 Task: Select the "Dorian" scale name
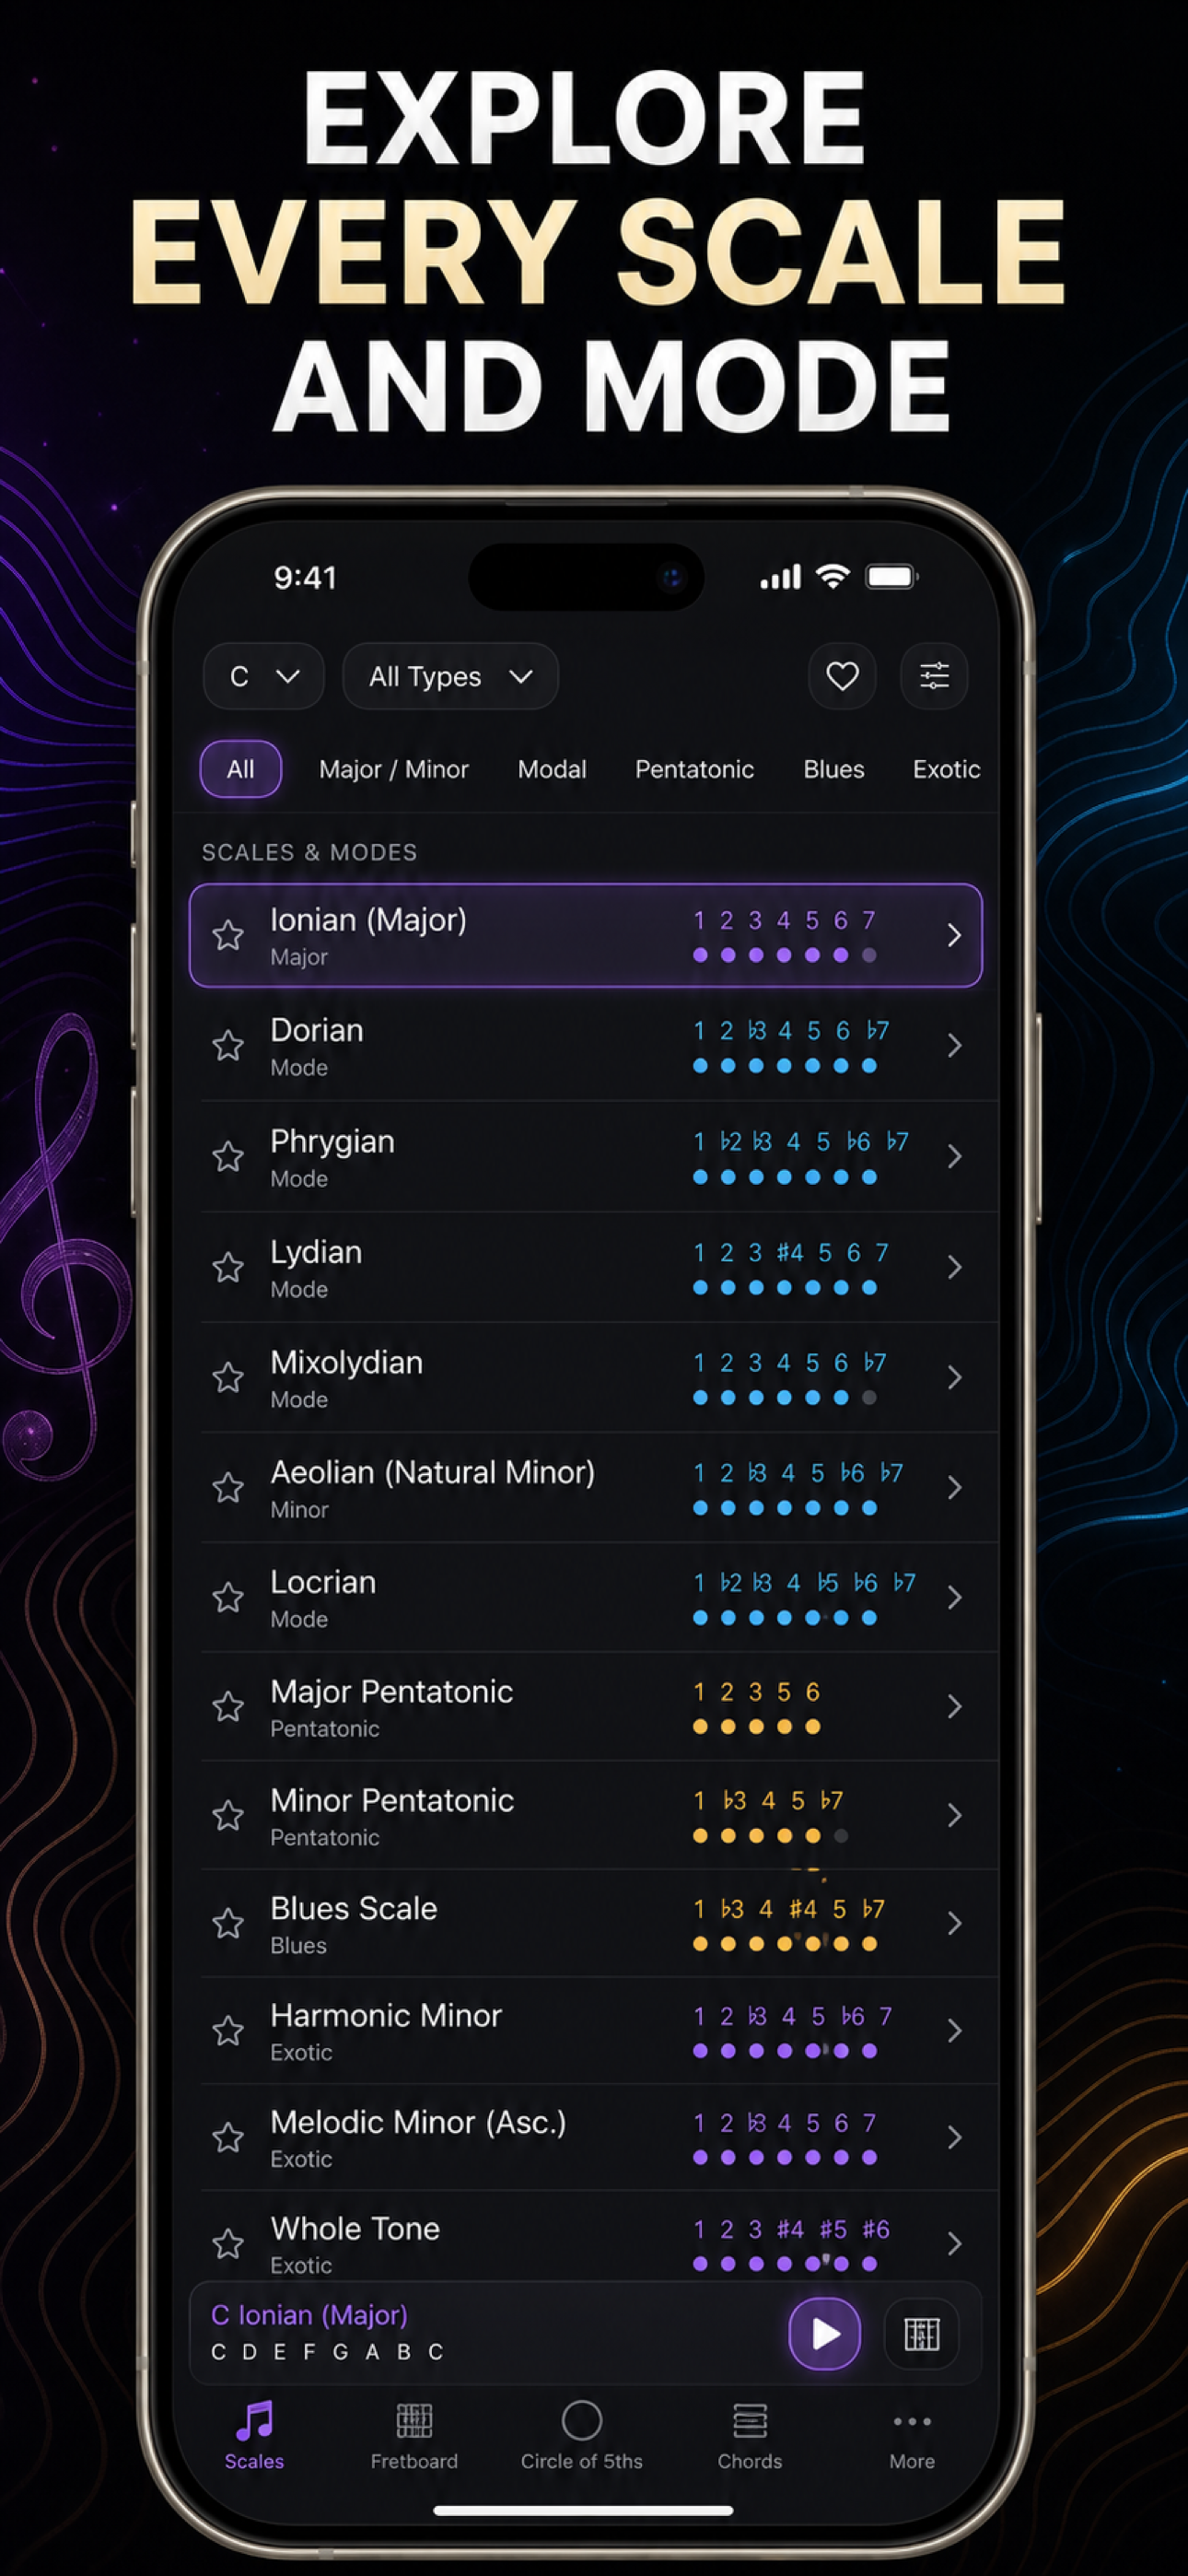click(317, 1031)
